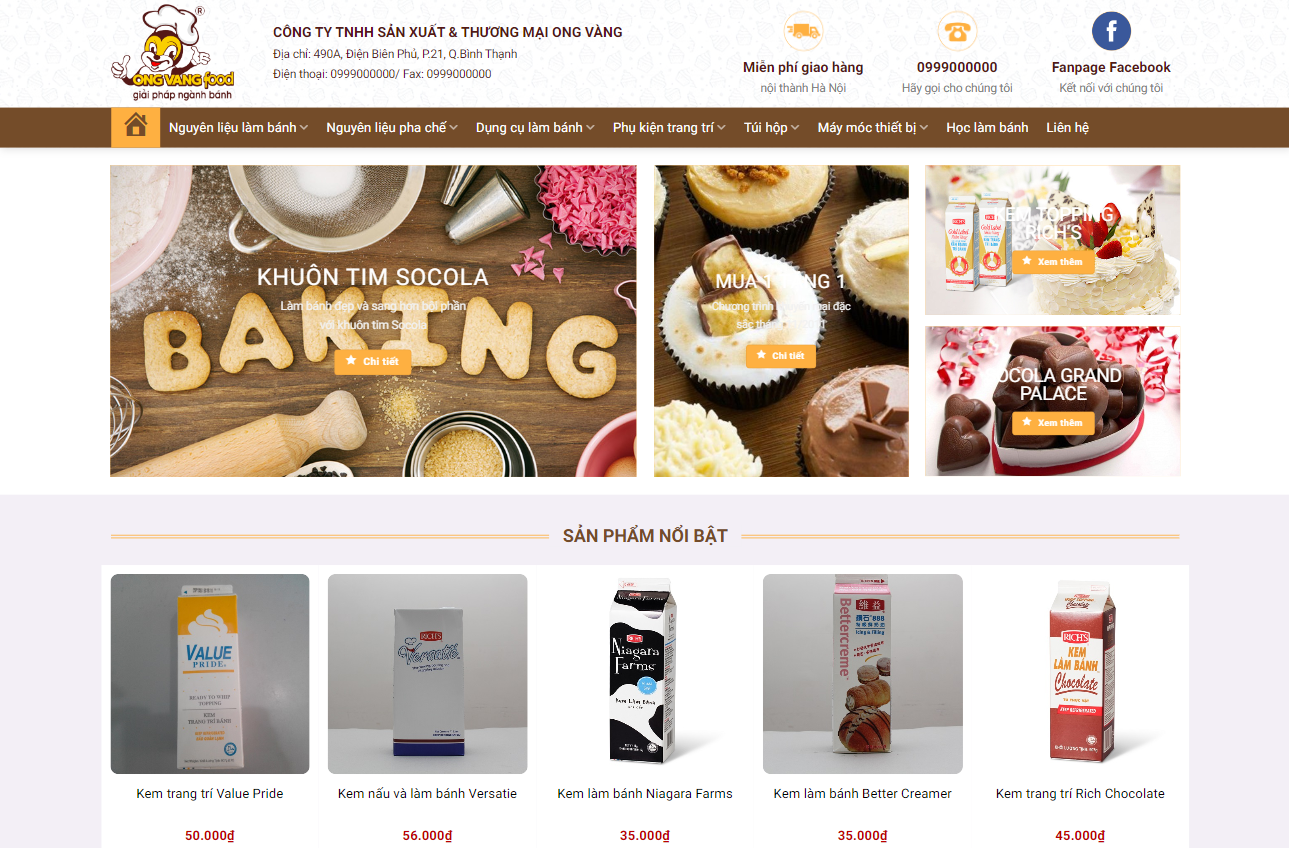Open the Dụng cụ làm bánh dropdown
Image resolution: width=1289 pixels, height=848 pixels.
click(535, 127)
